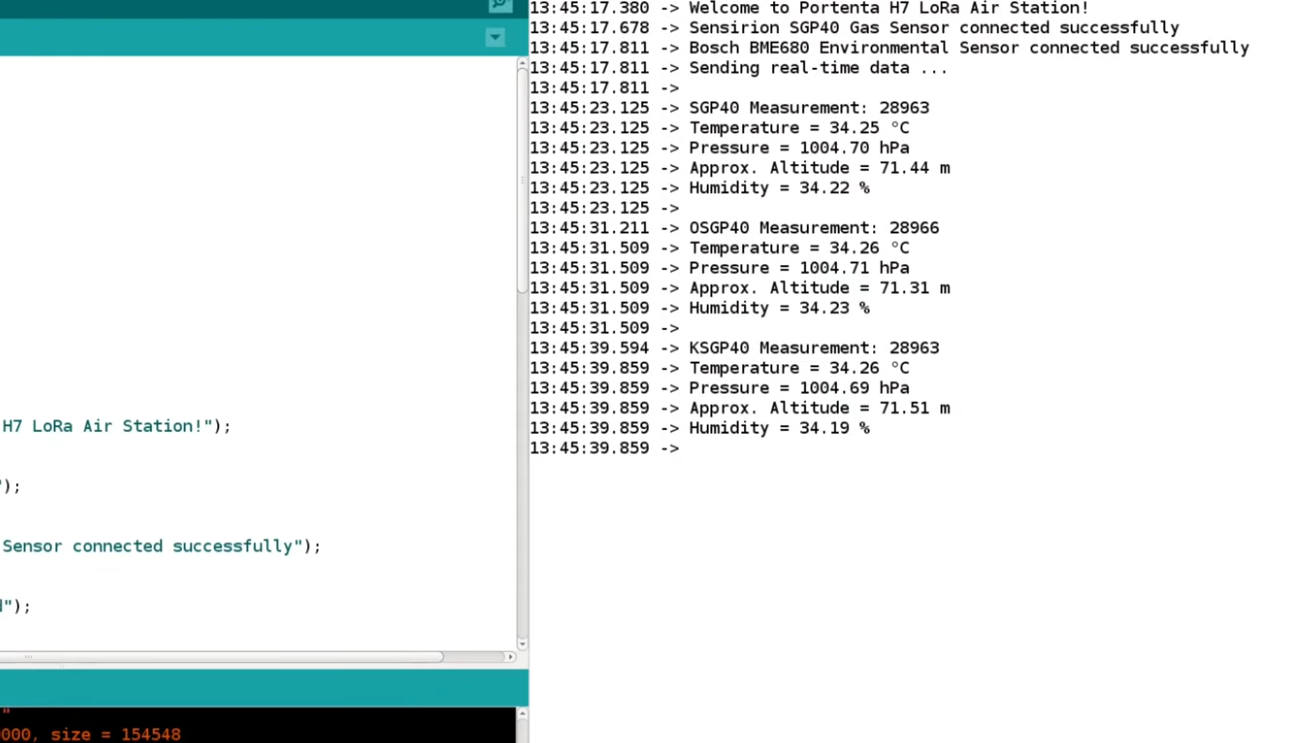1311x743 pixels.
Task: Click the black console's scroll-up arrow
Action: point(522,714)
